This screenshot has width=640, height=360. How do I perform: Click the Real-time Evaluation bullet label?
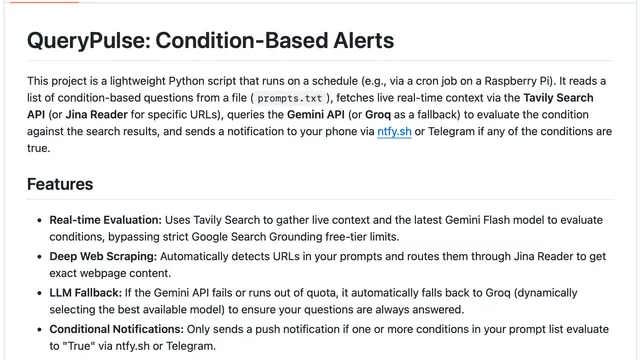point(106,220)
